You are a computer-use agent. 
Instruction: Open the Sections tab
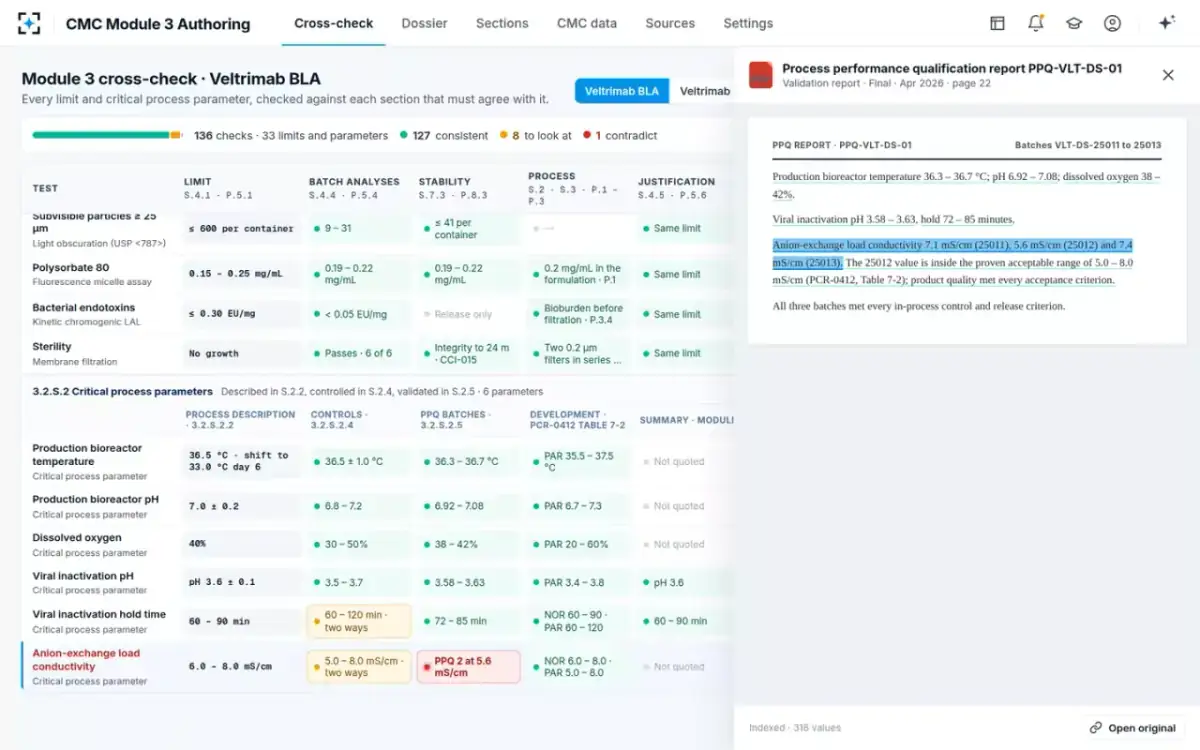coord(502,23)
